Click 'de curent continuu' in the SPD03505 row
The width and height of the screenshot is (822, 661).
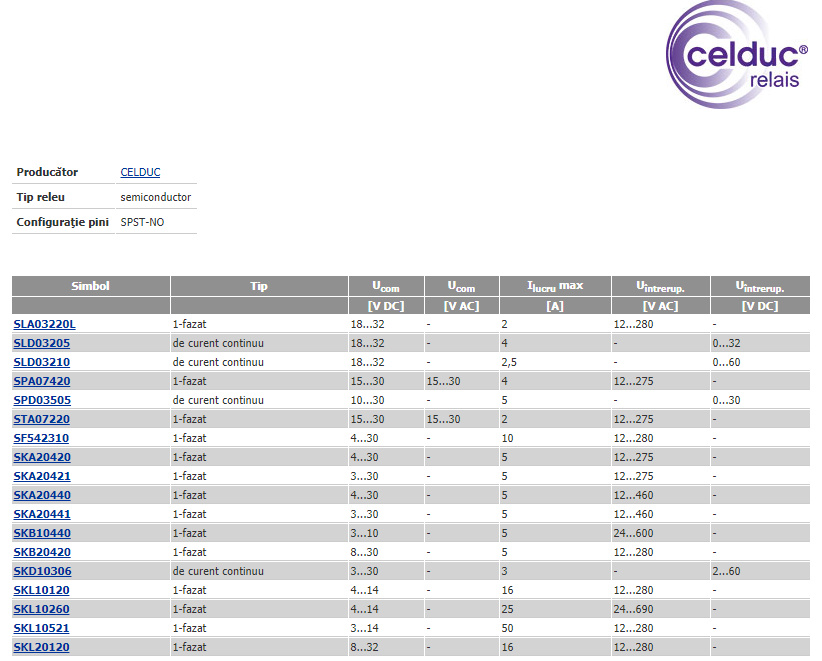[x=218, y=400]
